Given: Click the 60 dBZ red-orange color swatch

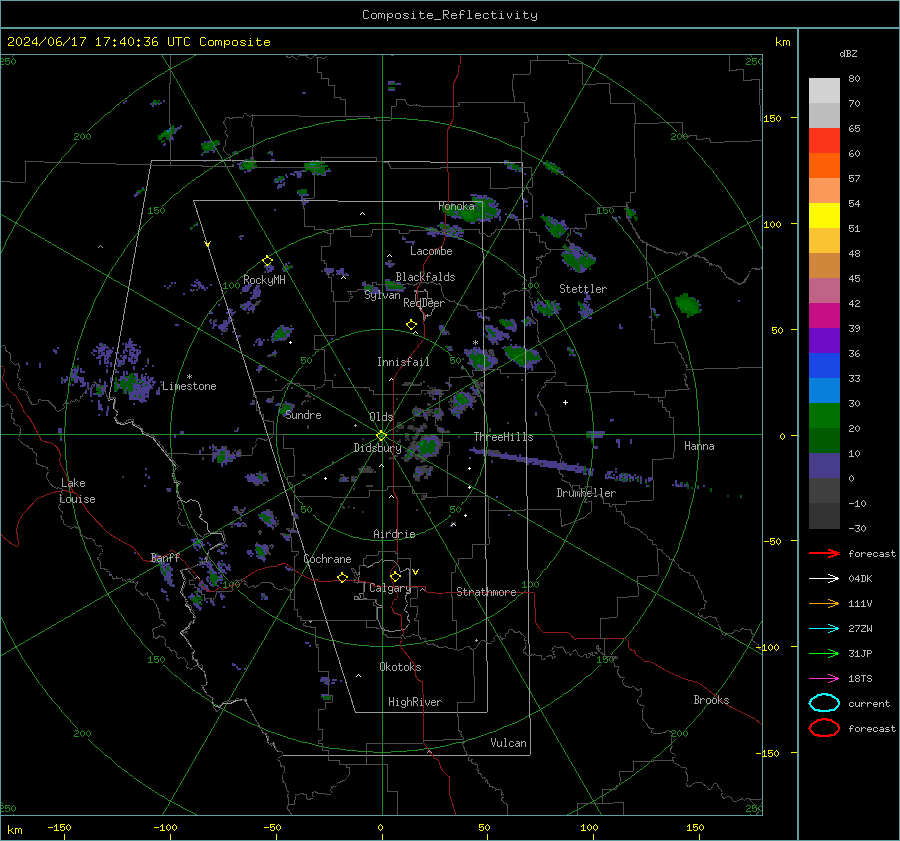Looking at the screenshot, I should (824, 141).
